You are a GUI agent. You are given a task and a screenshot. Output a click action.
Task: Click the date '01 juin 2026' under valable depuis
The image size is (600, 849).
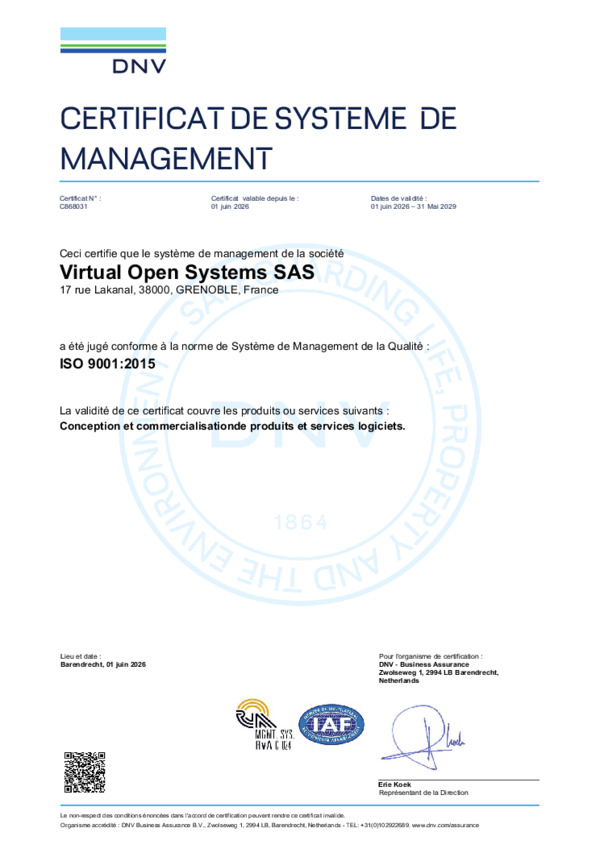coord(230,206)
